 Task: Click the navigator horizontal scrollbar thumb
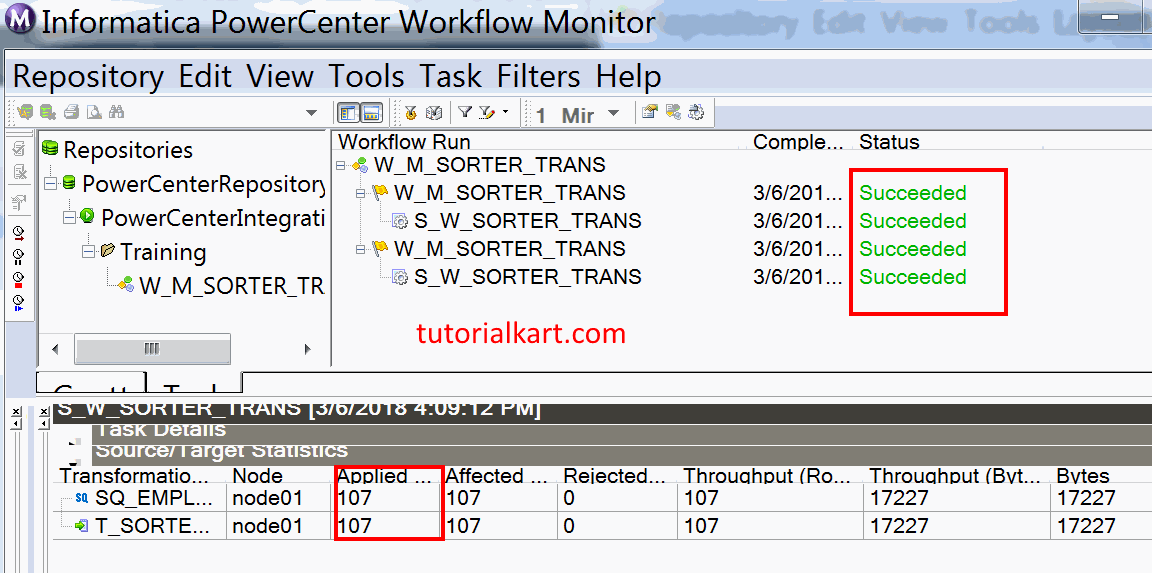(x=152, y=349)
